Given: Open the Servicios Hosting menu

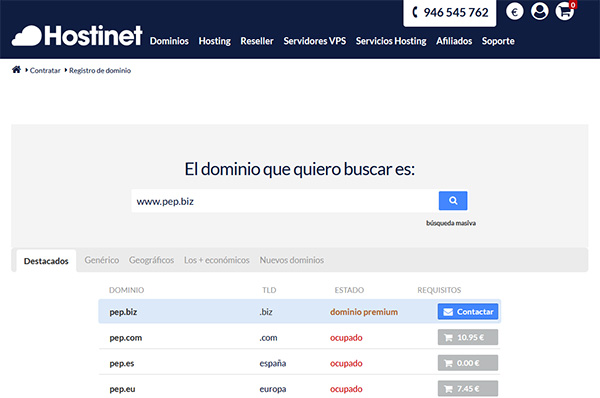Looking at the screenshot, I should tap(391, 41).
